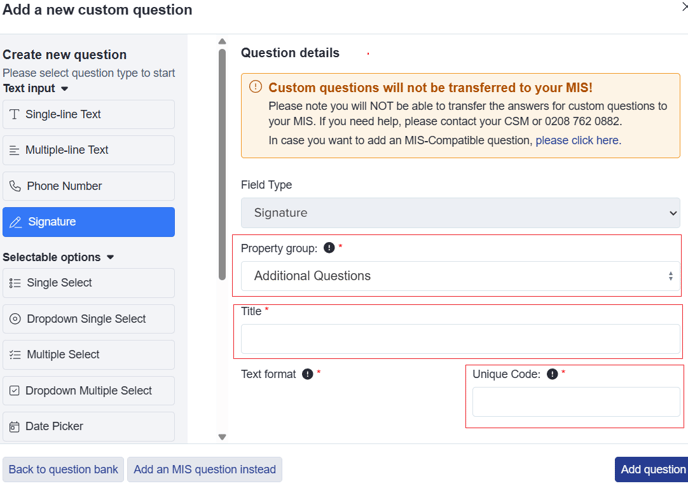The height and width of the screenshot is (493, 688).
Task: Click the scrollbar down arrow
Action: tap(222, 437)
